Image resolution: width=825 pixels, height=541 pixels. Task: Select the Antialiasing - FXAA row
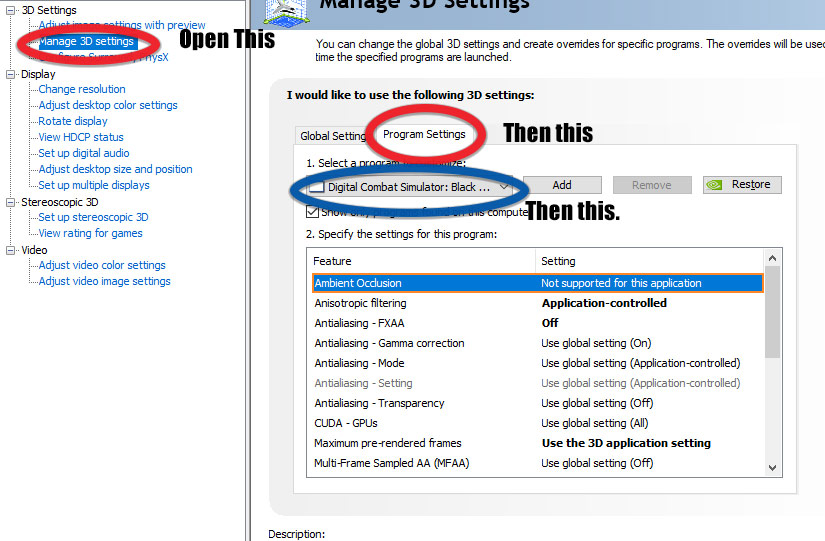tap(537, 323)
